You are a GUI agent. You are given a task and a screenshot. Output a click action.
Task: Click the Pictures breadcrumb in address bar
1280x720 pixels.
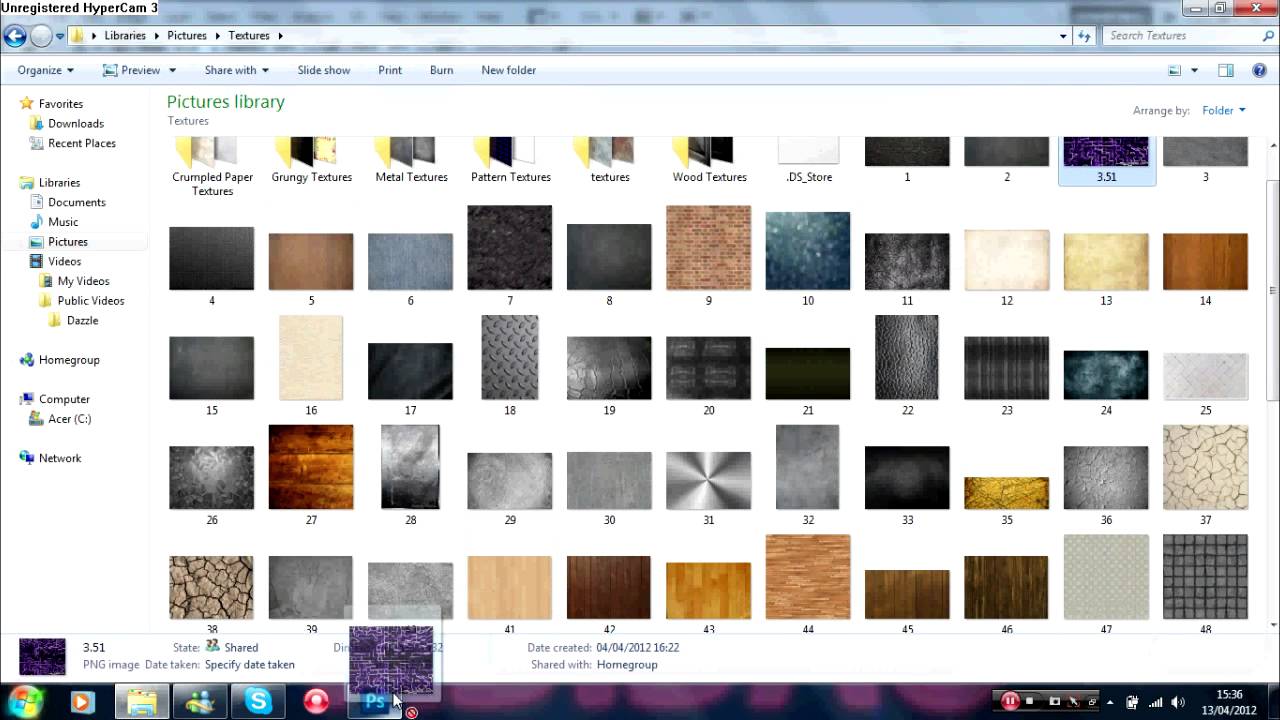click(x=187, y=36)
